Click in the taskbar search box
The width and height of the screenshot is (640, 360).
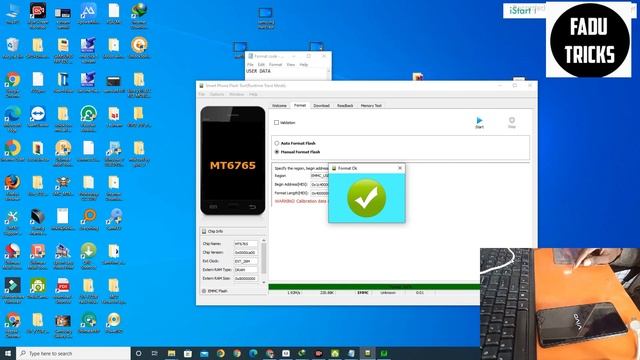73,353
